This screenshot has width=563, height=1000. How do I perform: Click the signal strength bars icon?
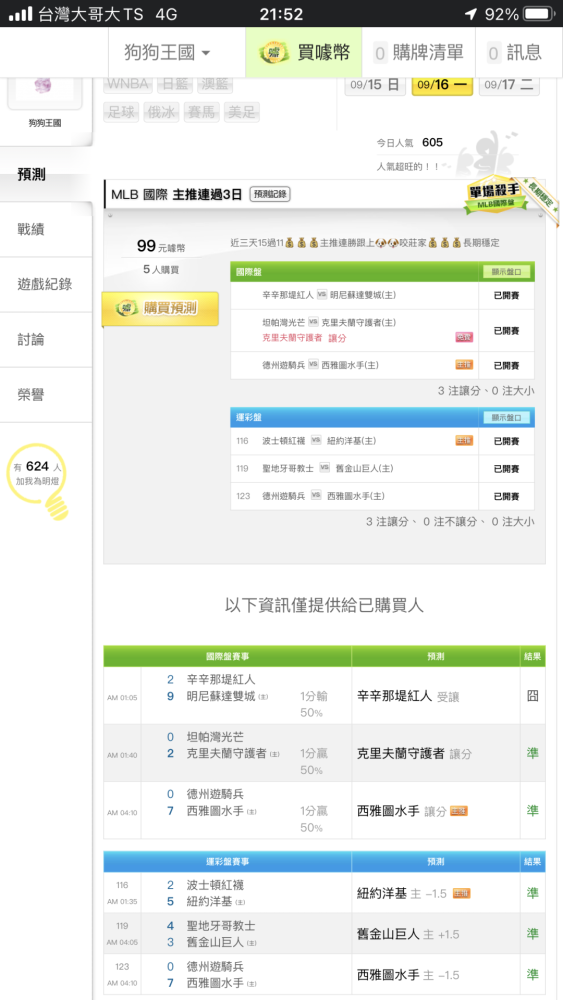pos(20,14)
